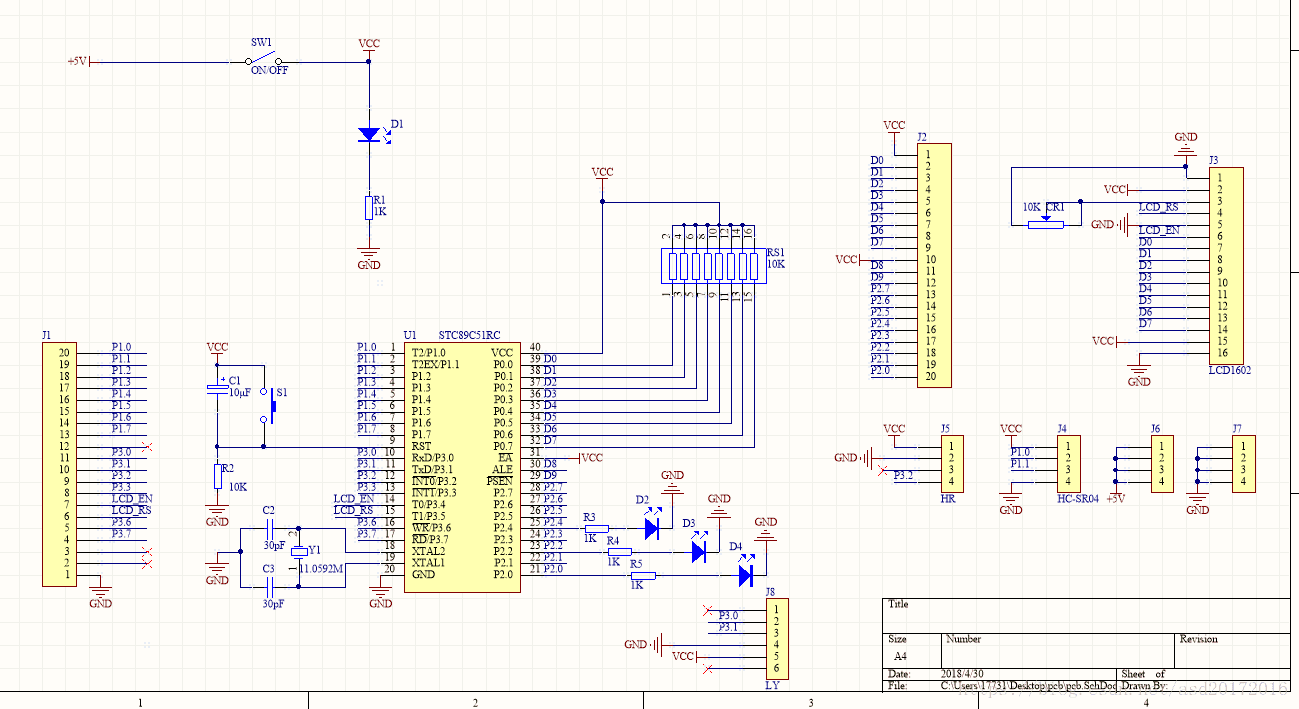1299x709 pixels.
Task: Click the D4 LED symbol
Action: coord(745,575)
